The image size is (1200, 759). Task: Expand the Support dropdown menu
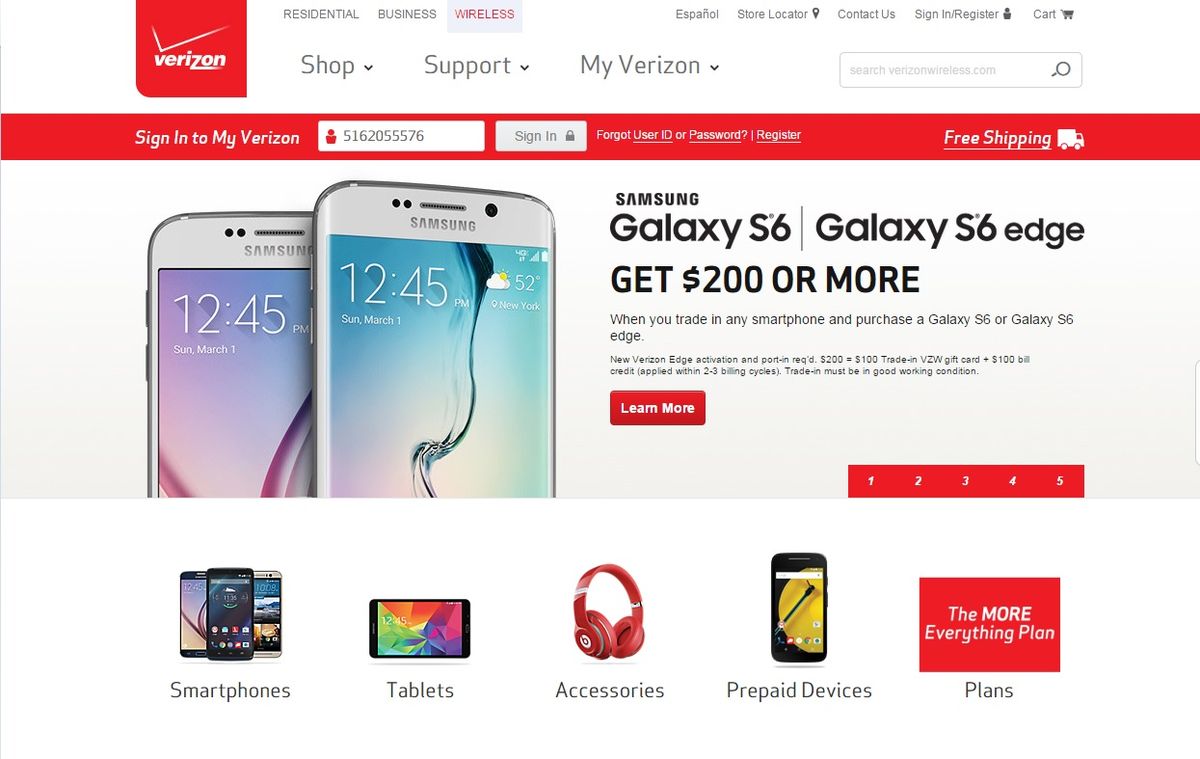tap(476, 66)
